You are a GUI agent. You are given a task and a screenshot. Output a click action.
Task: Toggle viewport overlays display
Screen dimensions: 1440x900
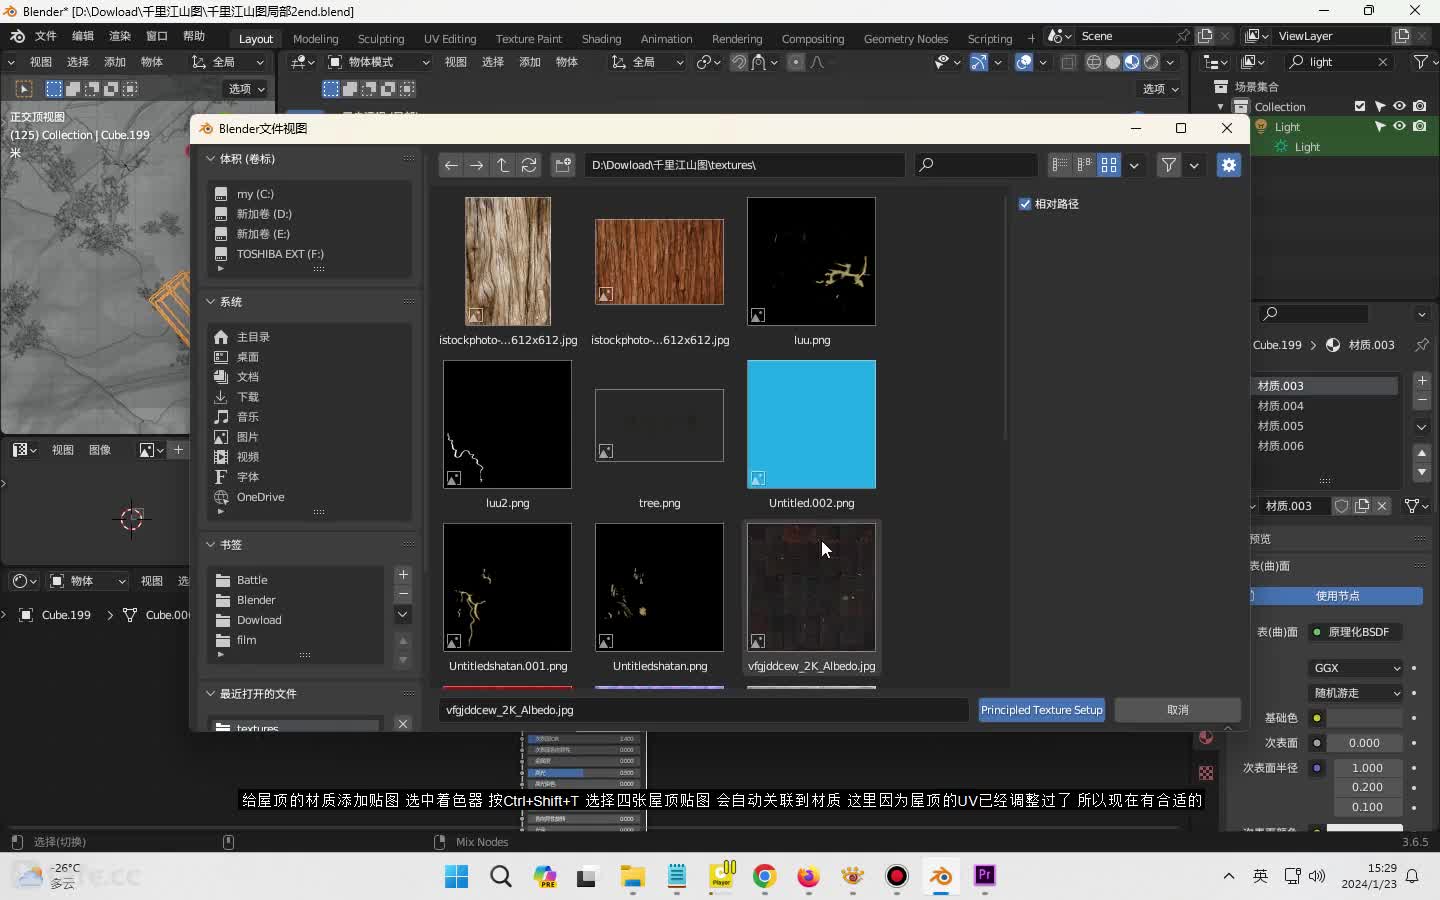coord(1024,62)
